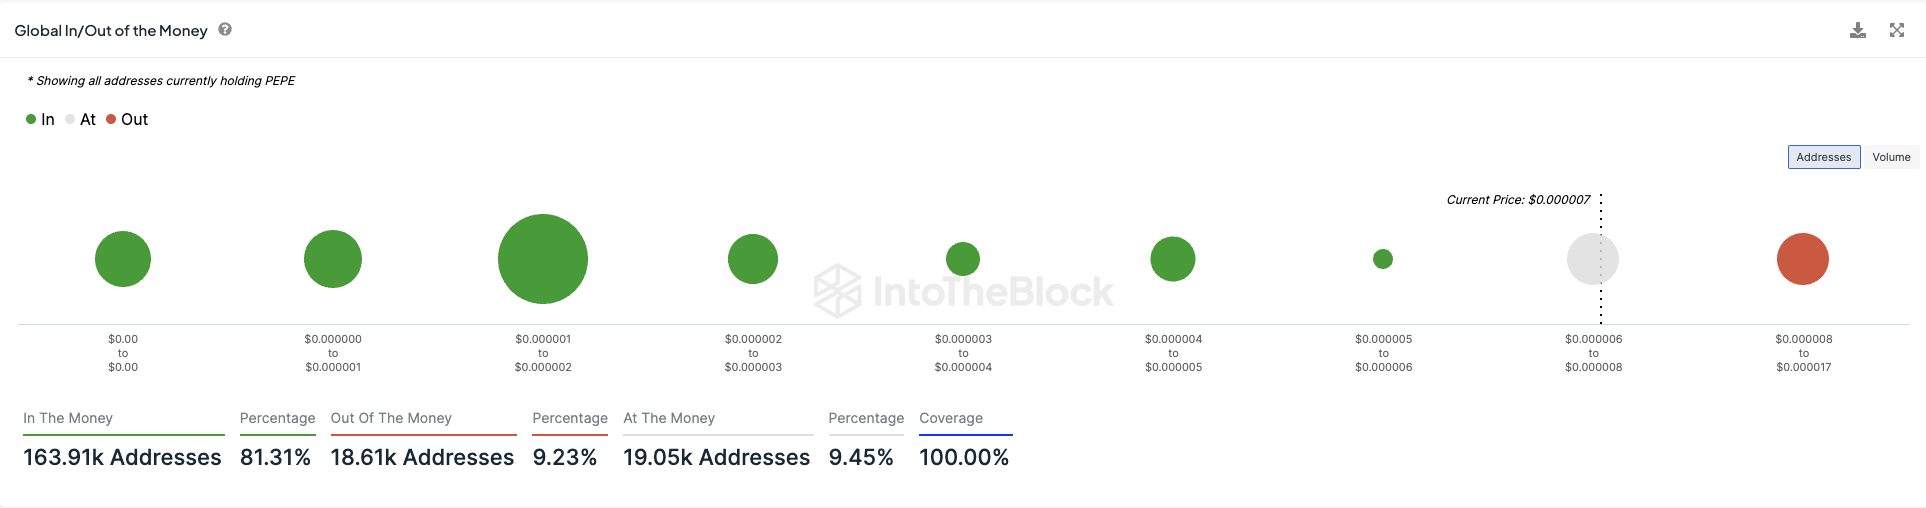Click the IntoTheBlock watermark logo
The image size is (1926, 508).
[x=963, y=291]
